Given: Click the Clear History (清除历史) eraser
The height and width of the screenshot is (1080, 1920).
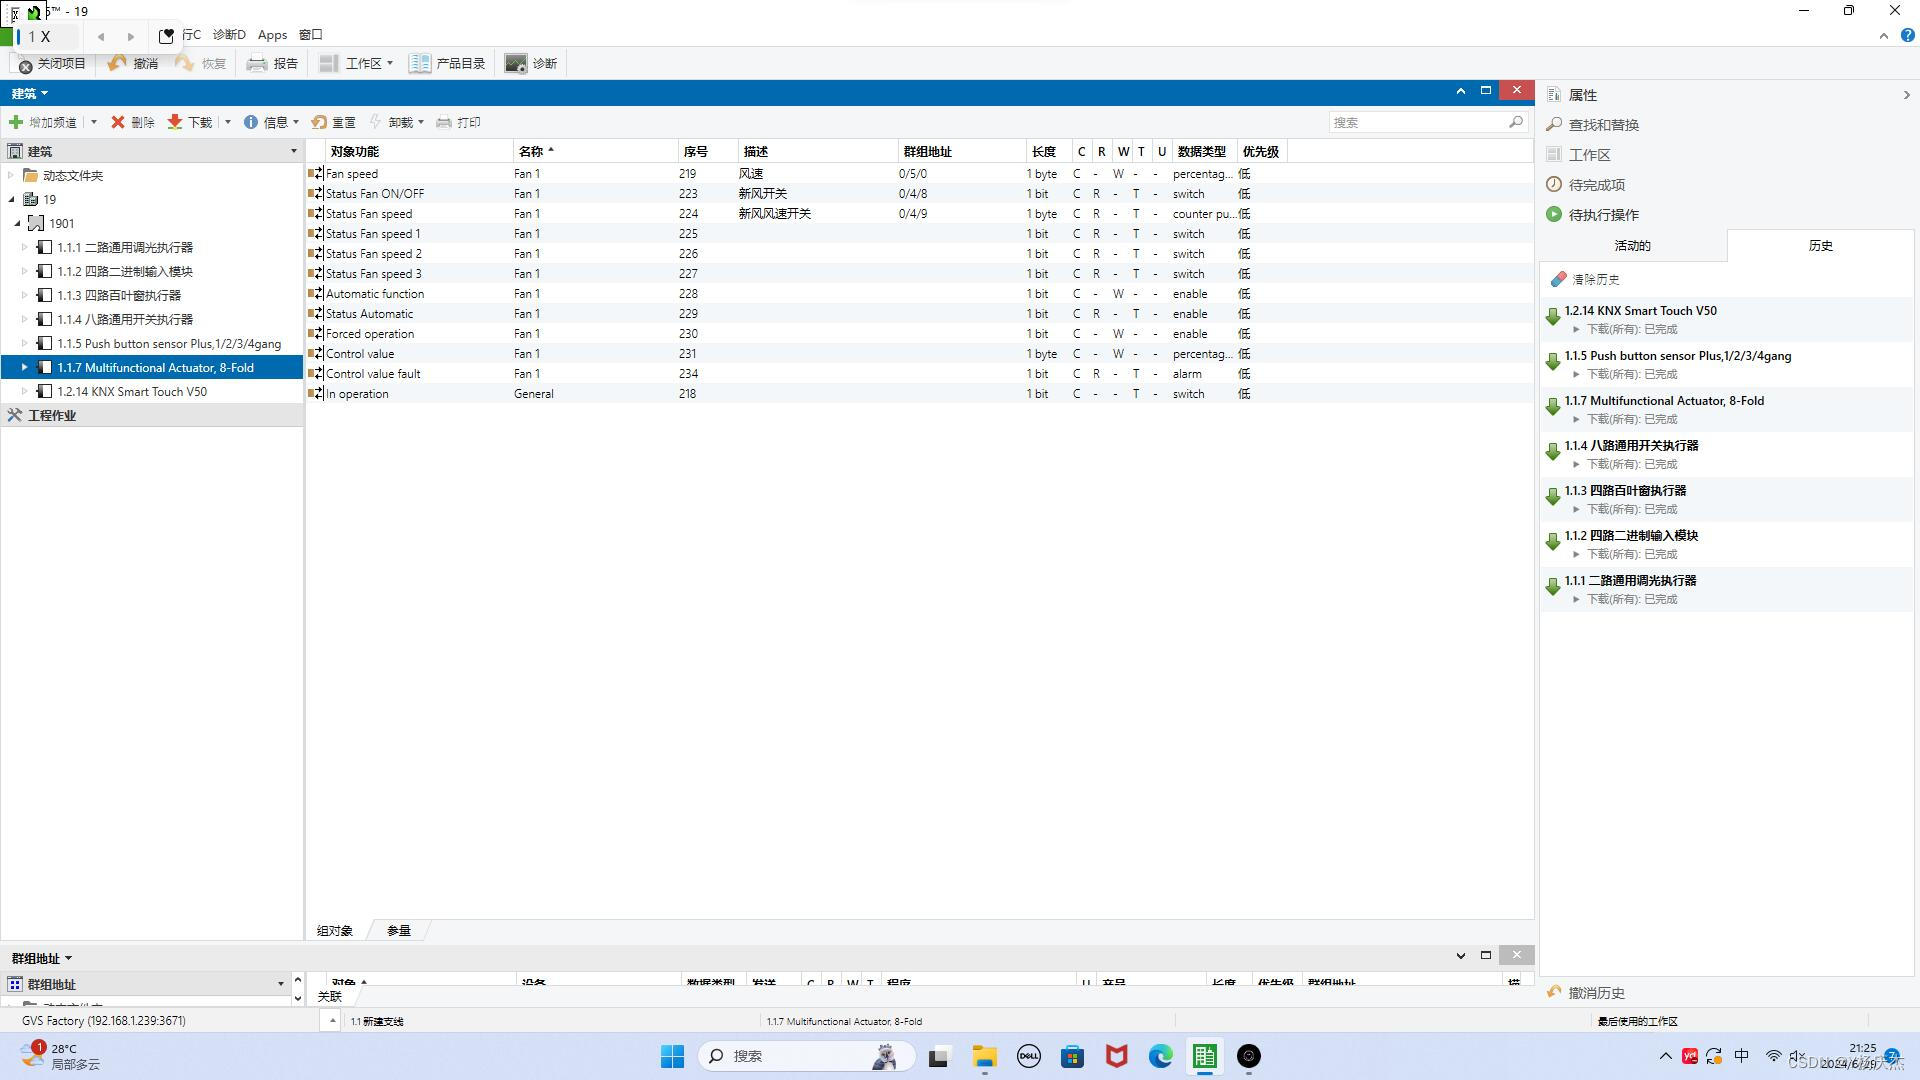Looking at the screenshot, I should coord(1558,280).
